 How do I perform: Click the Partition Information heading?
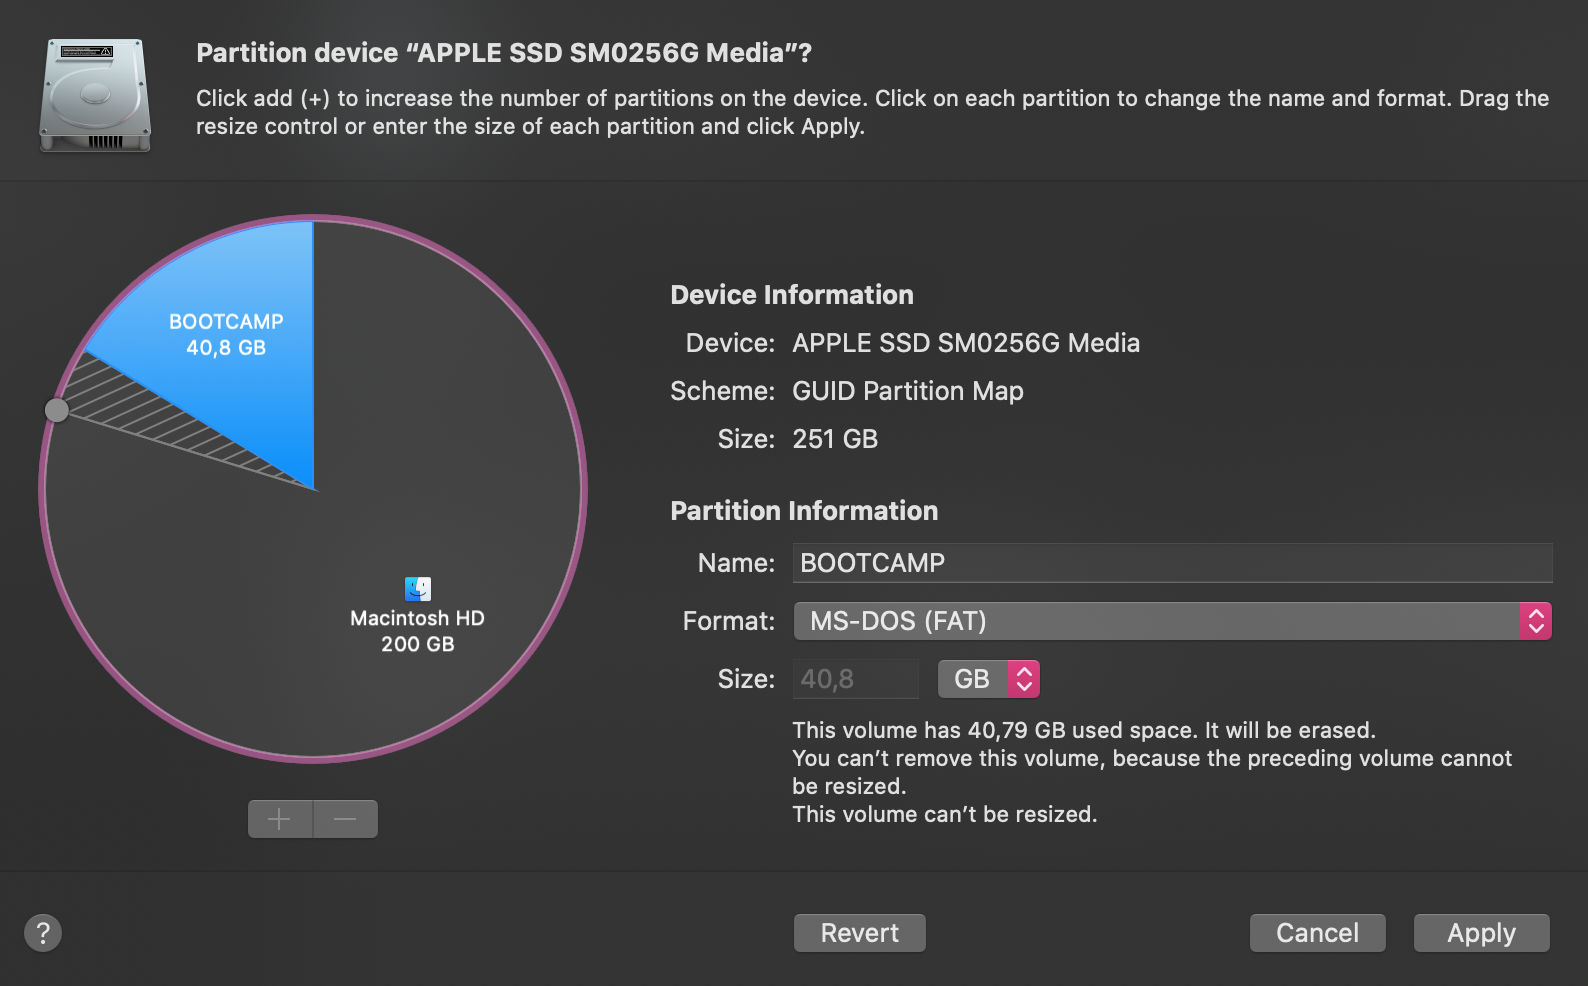point(804,511)
